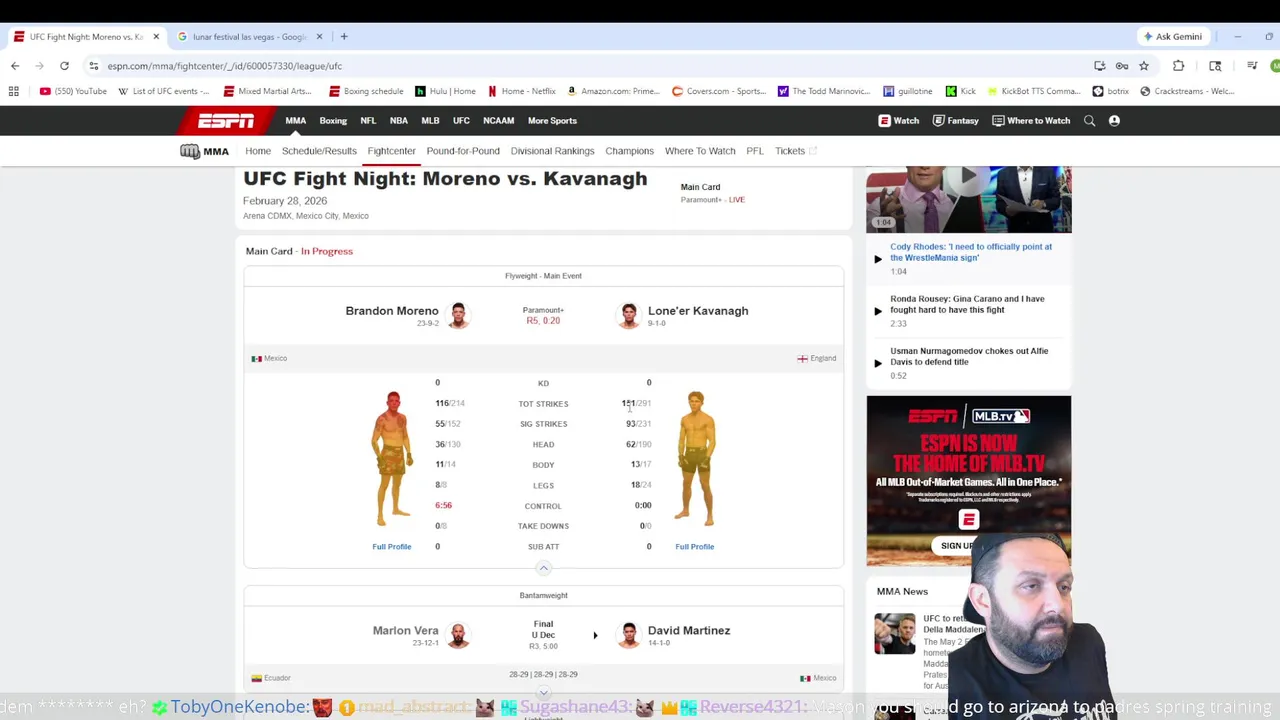Open the Covers.com Sports bookmark
This screenshot has width=1280, height=720.
pyautogui.click(x=718, y=91)
